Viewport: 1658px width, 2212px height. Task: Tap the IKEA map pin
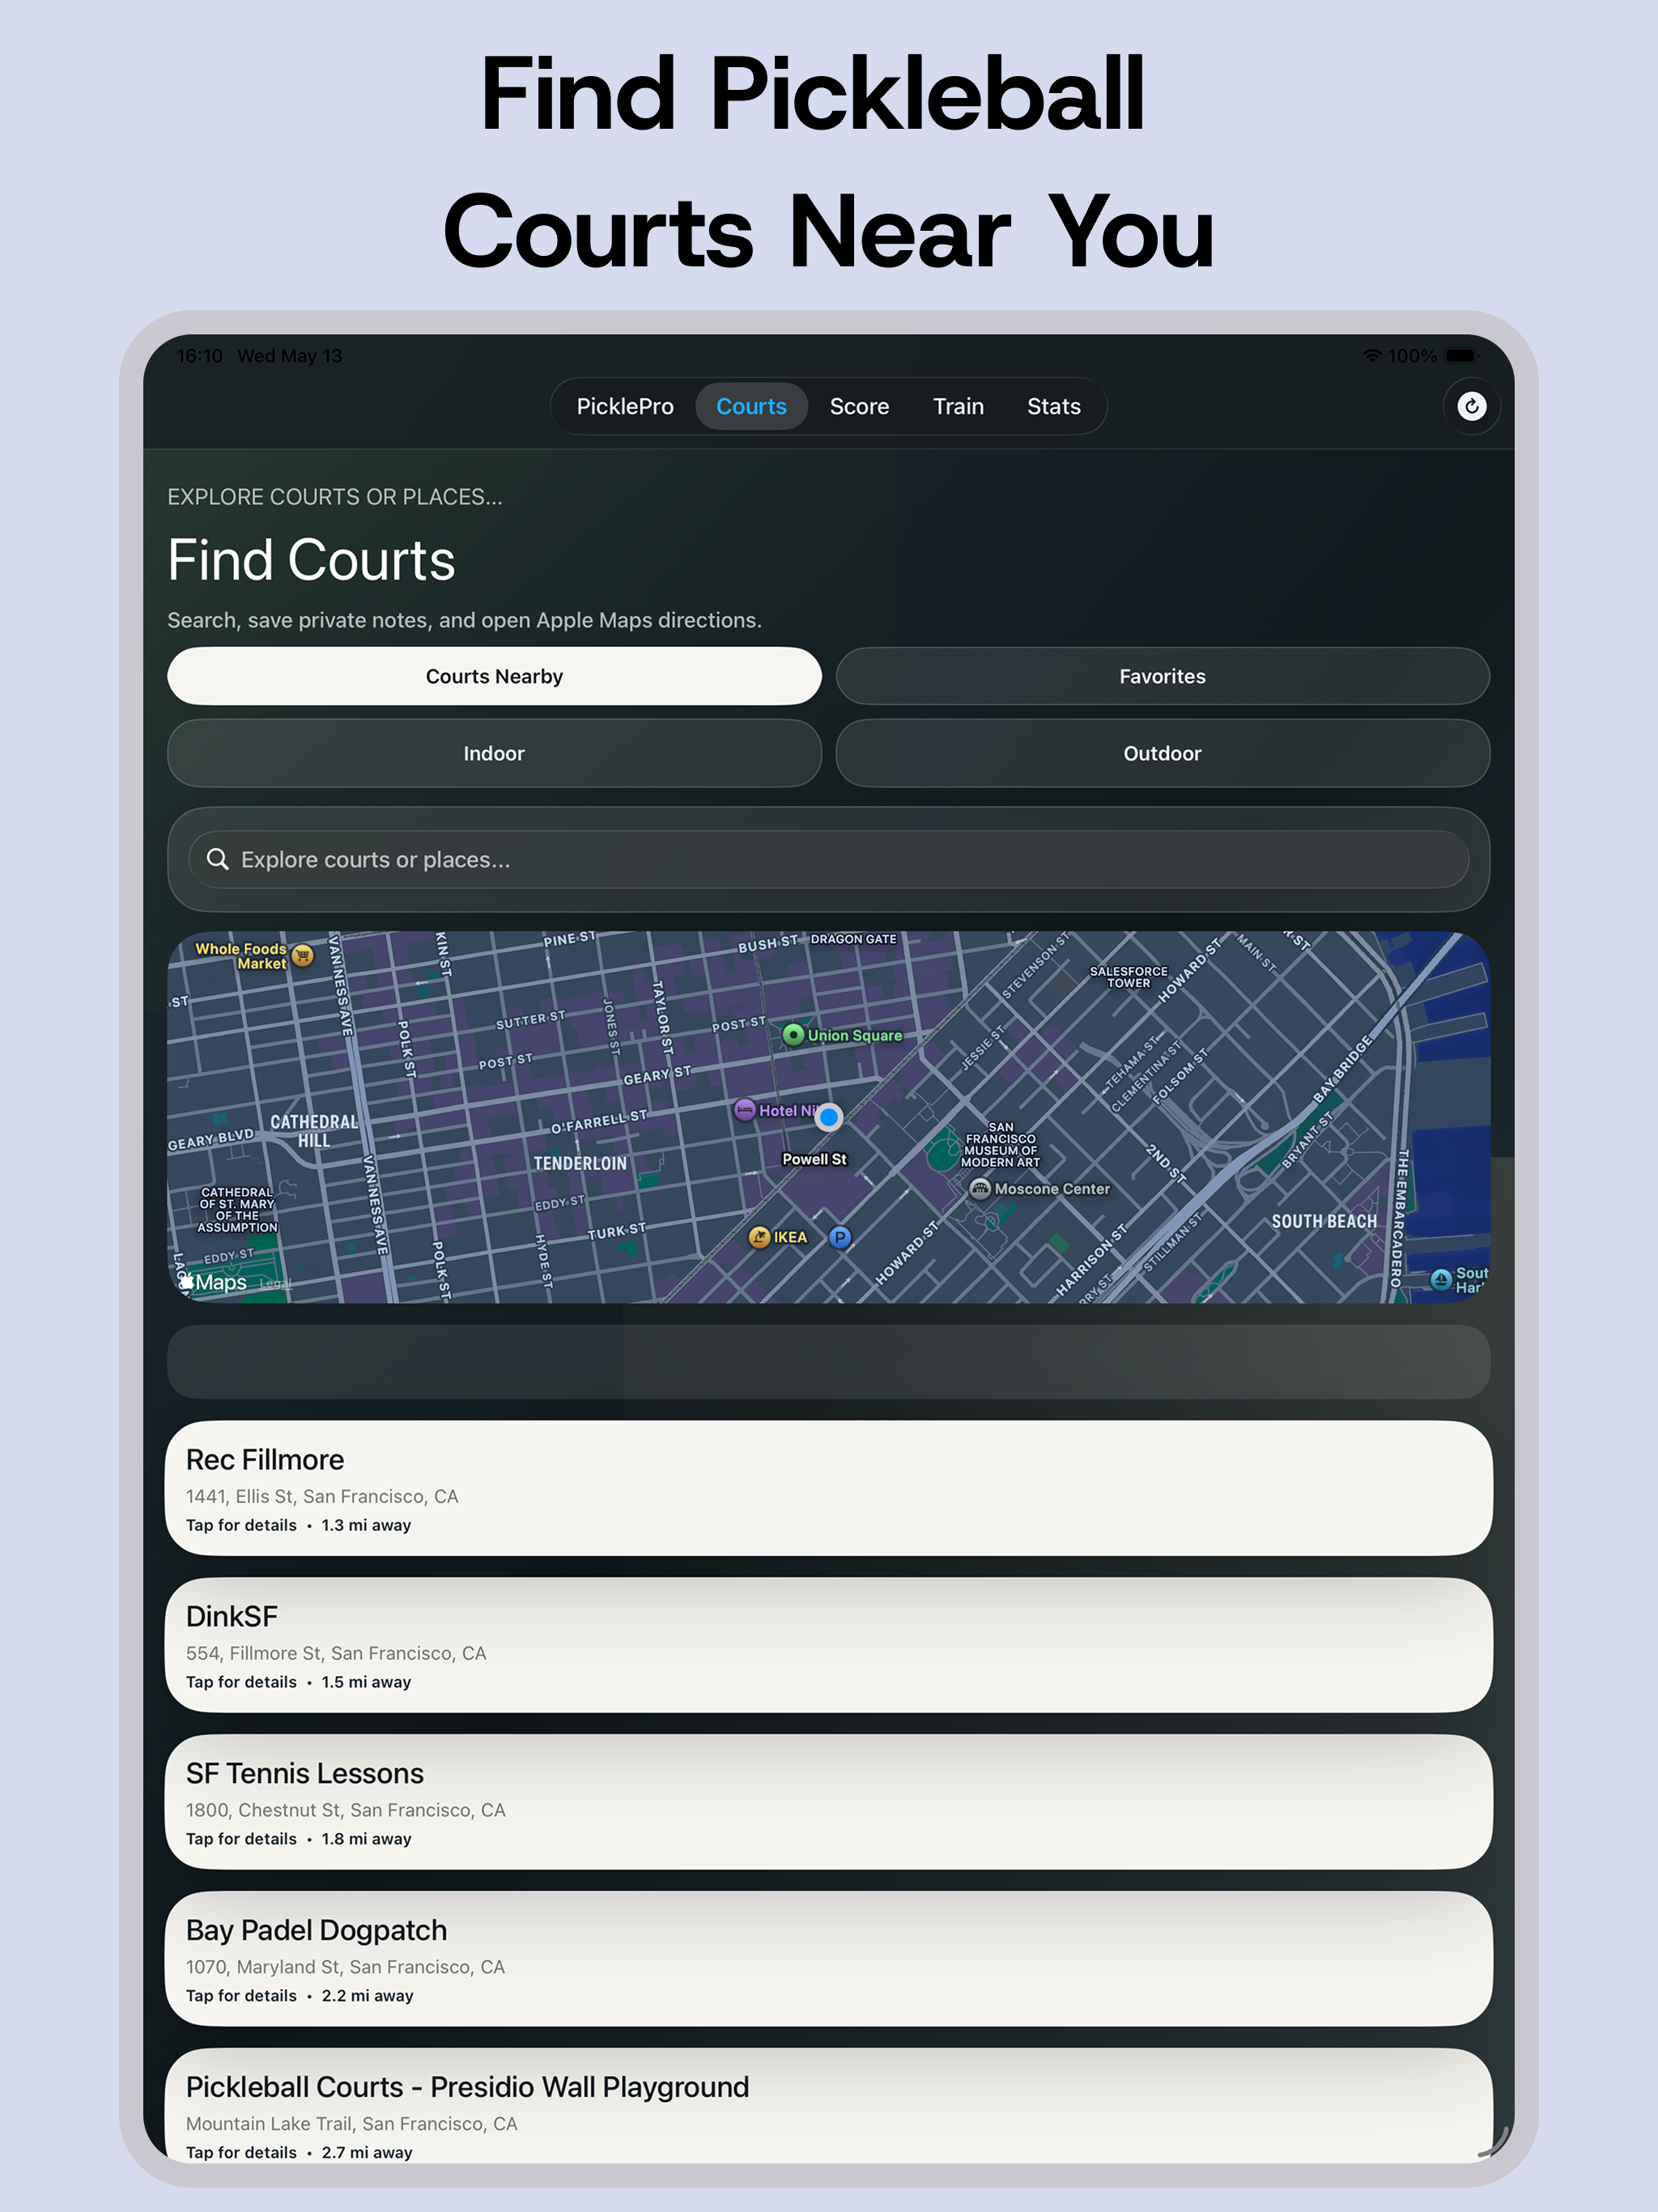coord(760,1237)
